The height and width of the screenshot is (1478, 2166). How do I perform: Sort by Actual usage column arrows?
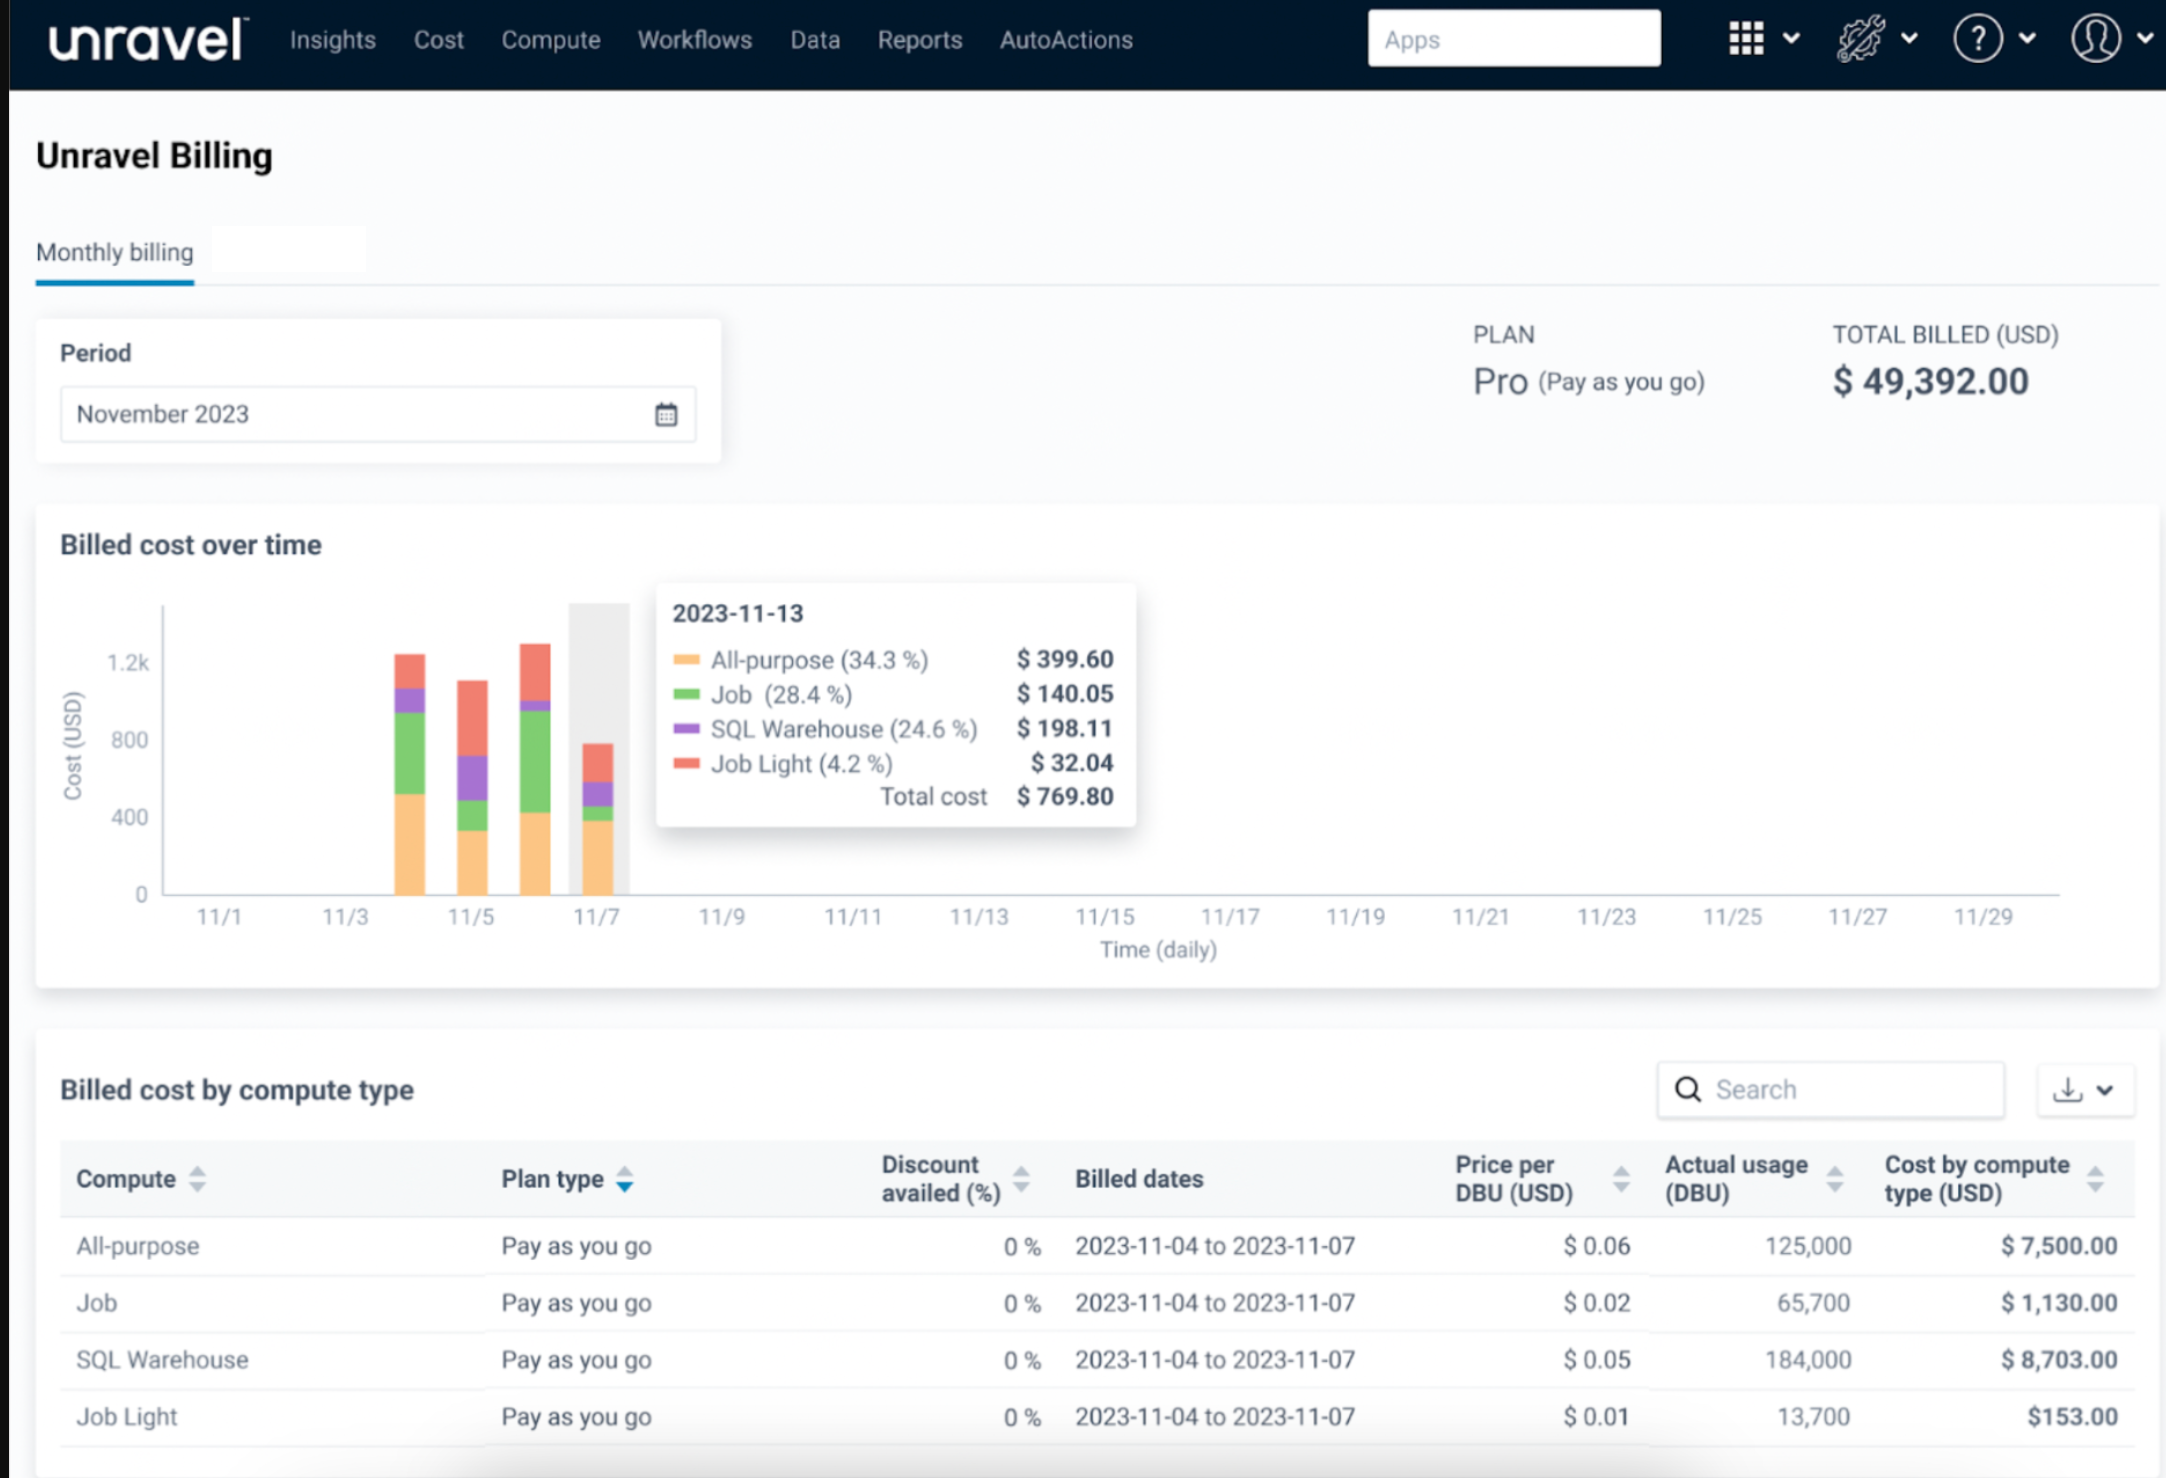point(1835,1179)
